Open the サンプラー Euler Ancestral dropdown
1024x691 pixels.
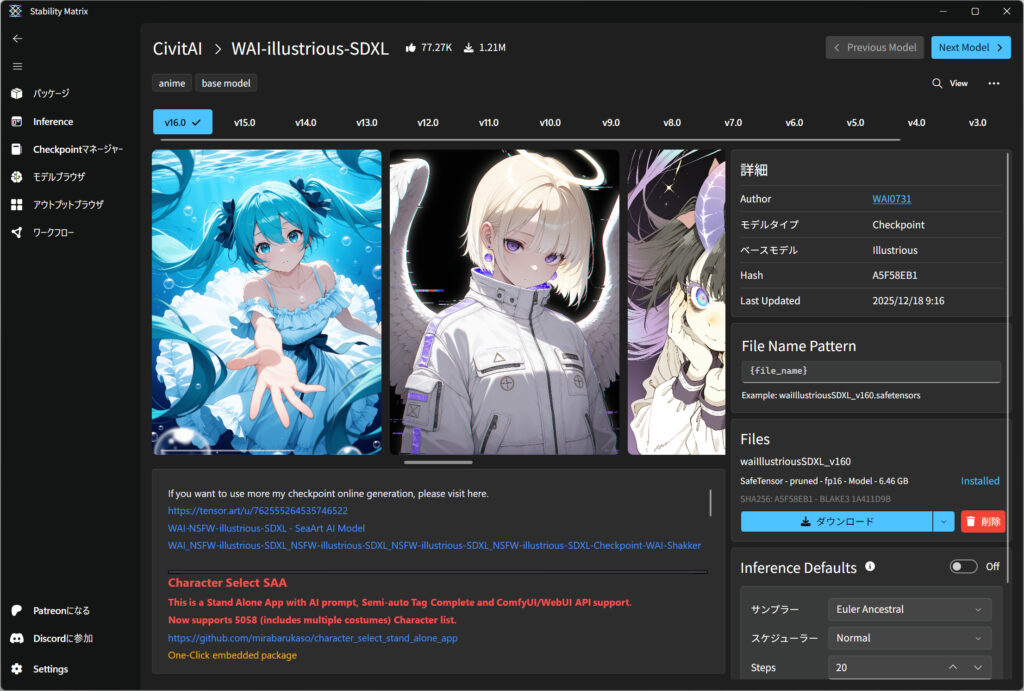click(909, 609)
